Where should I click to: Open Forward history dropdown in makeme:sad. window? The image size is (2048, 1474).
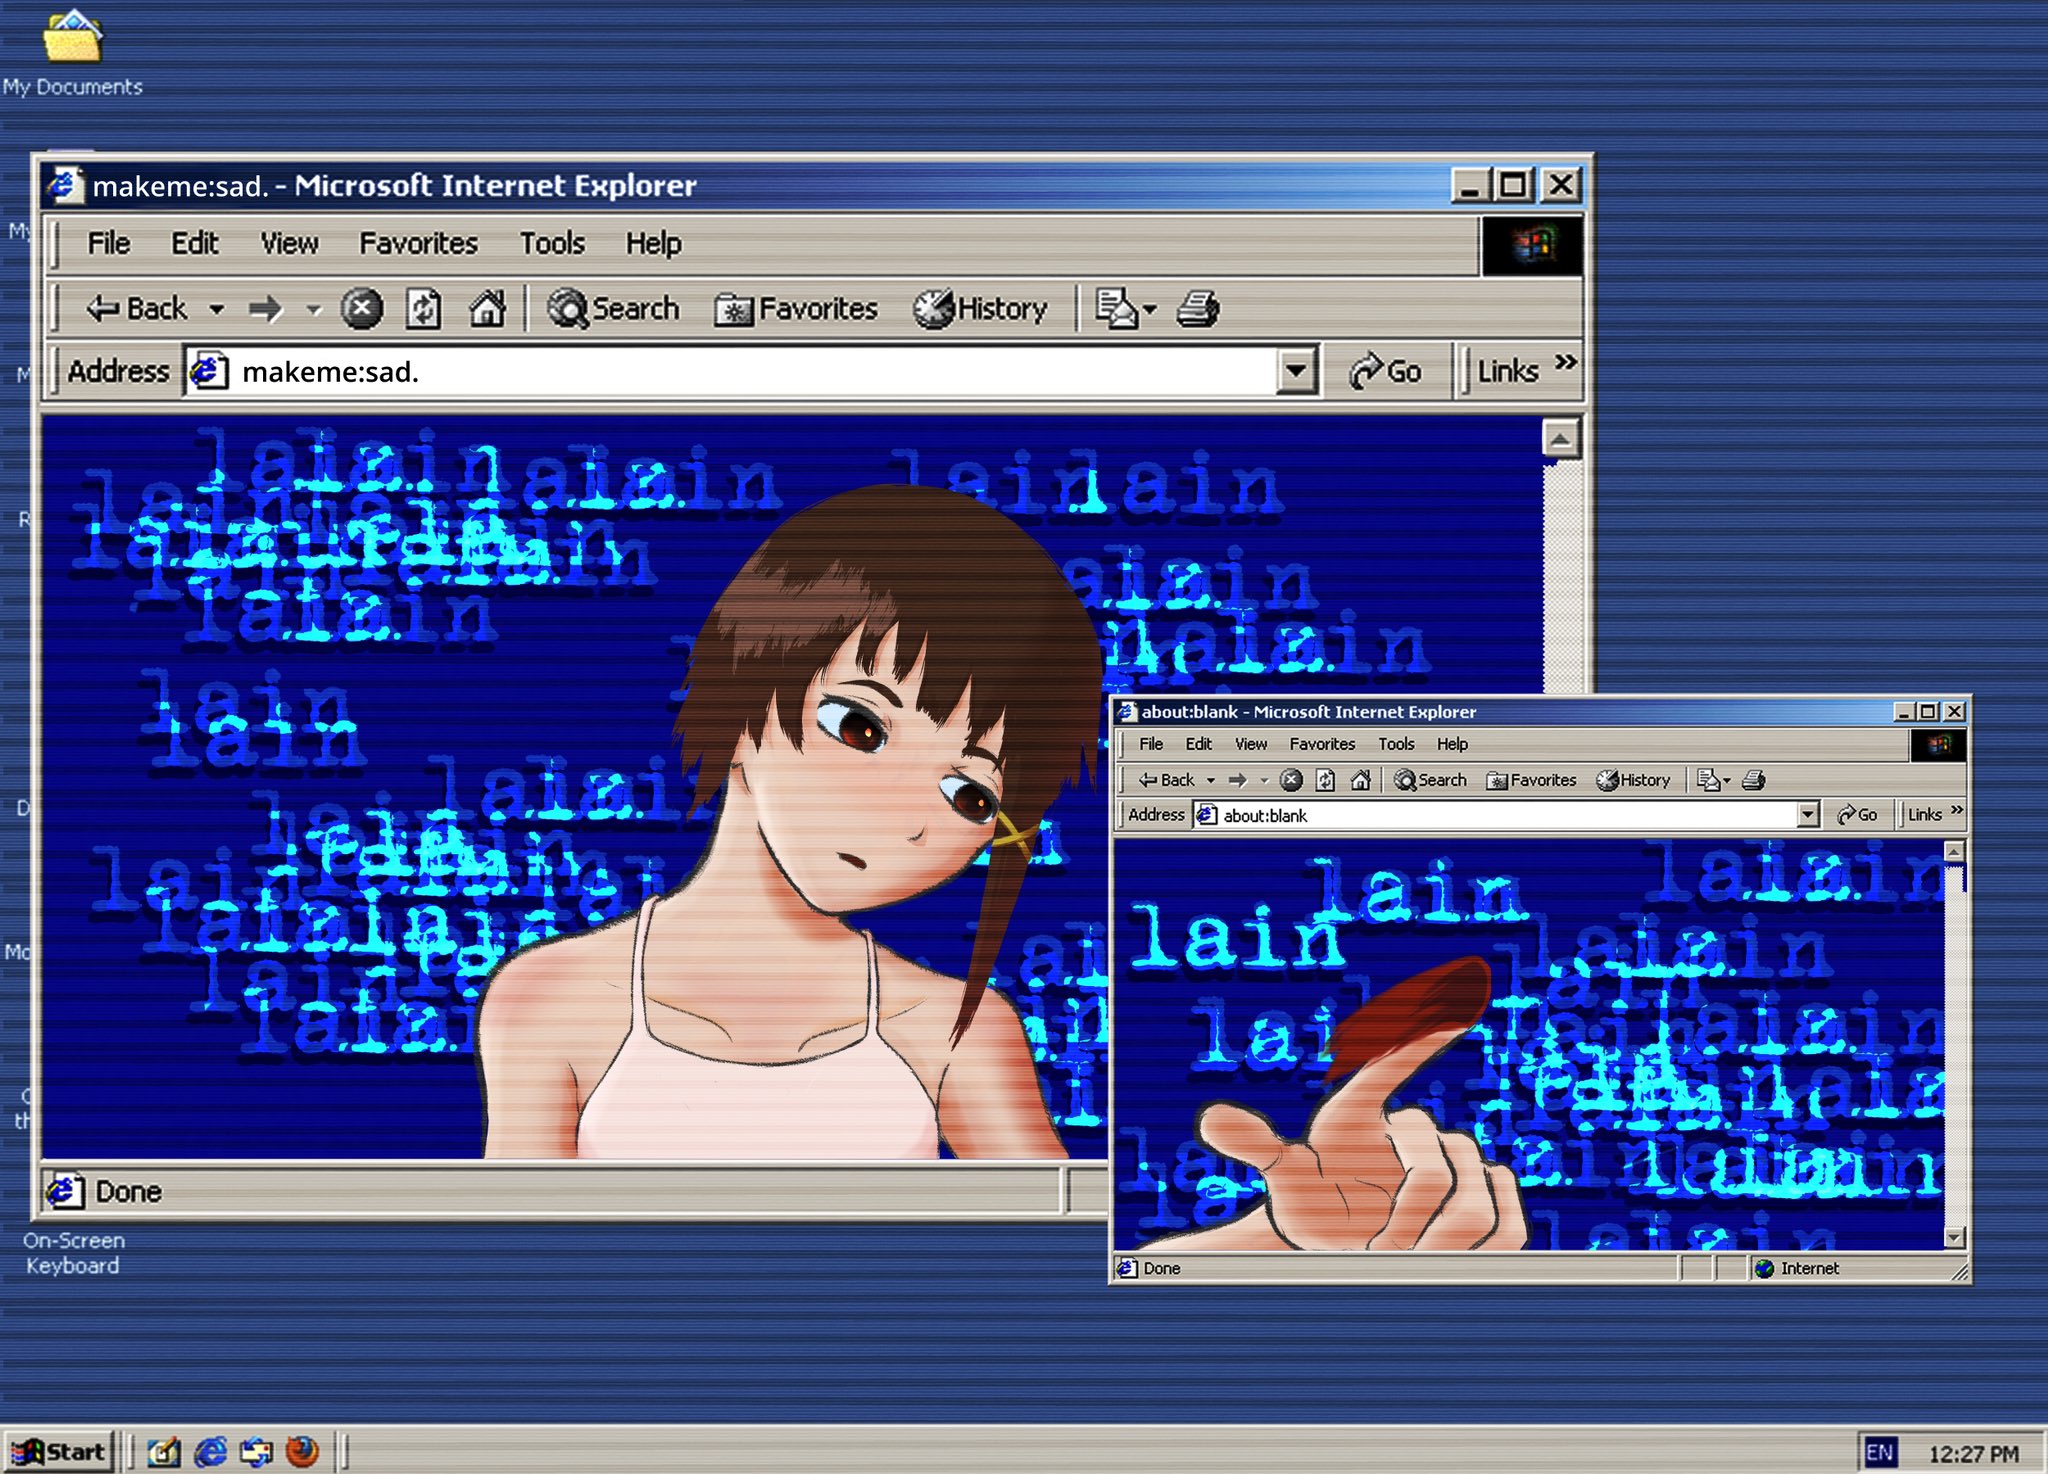tap(314, 310)
